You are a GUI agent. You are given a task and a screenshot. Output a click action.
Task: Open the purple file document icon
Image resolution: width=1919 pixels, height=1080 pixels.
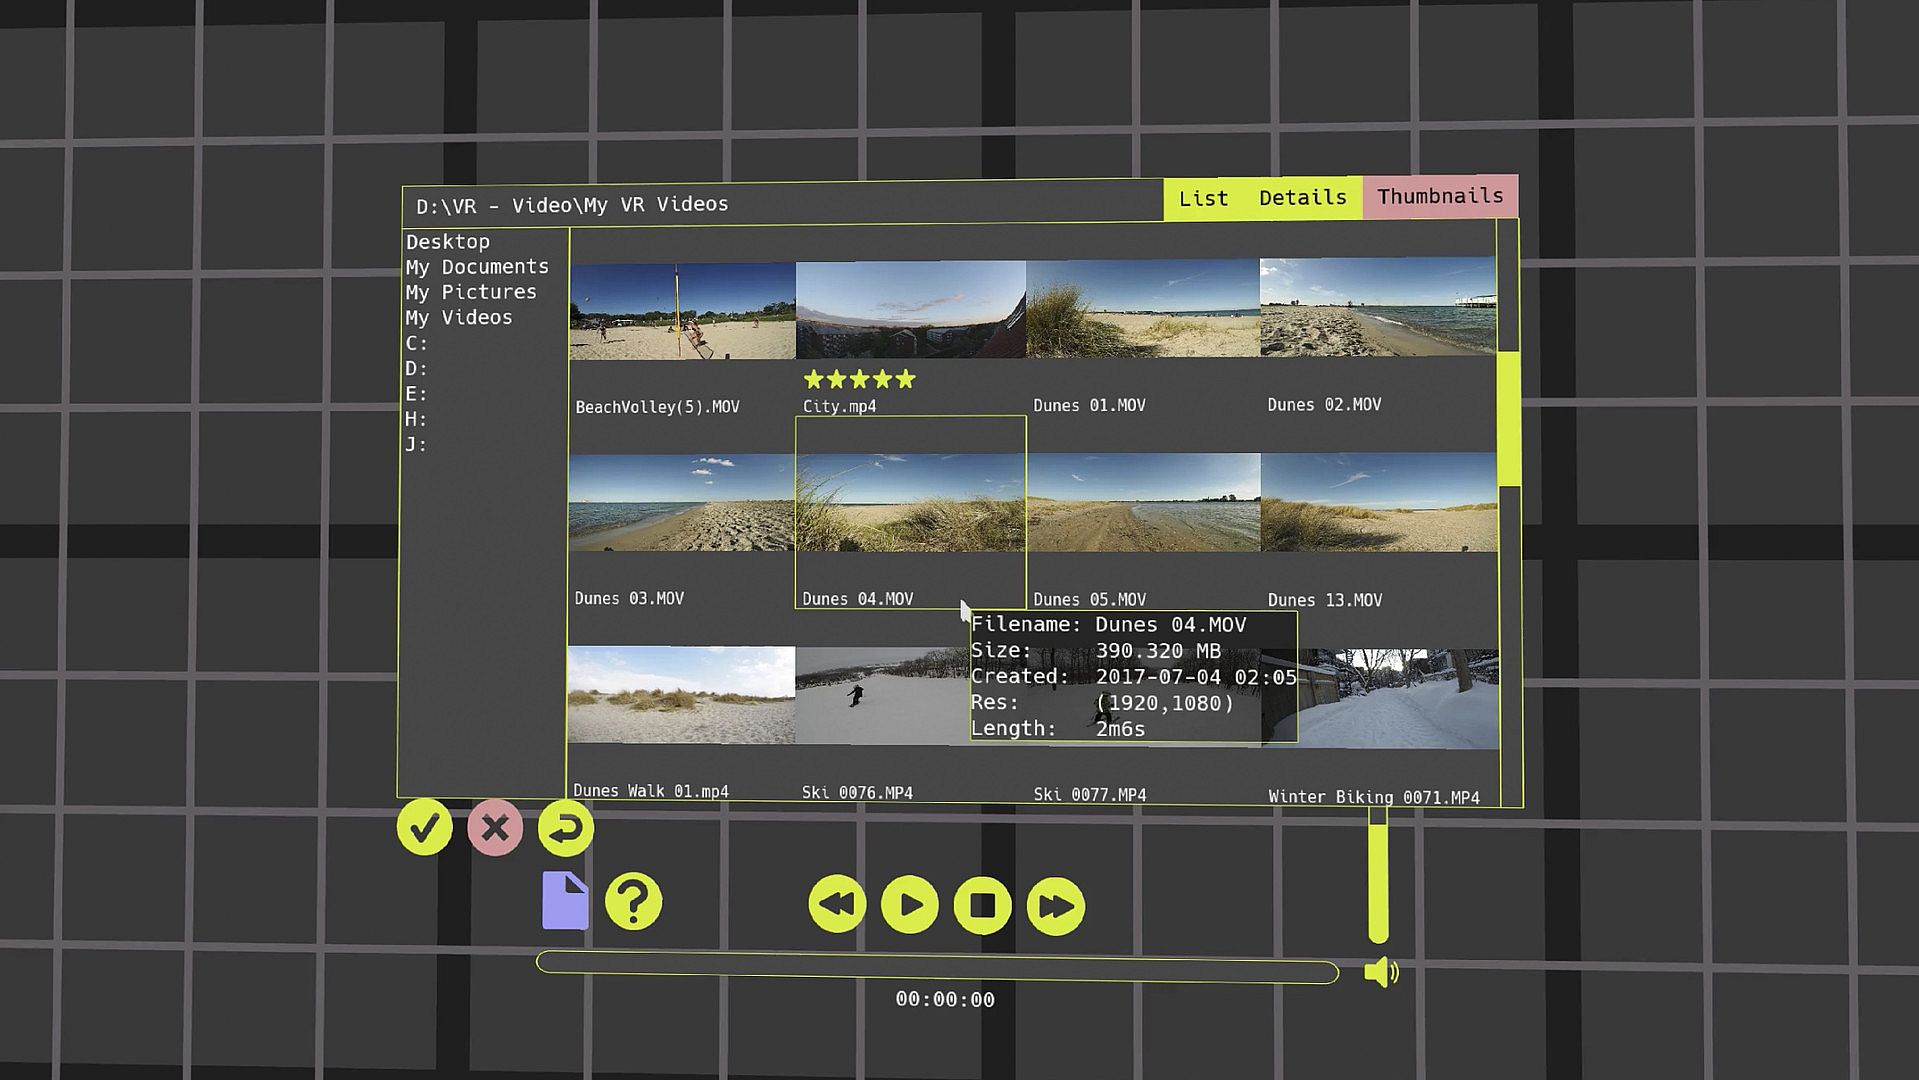click(x=565, y=901)
